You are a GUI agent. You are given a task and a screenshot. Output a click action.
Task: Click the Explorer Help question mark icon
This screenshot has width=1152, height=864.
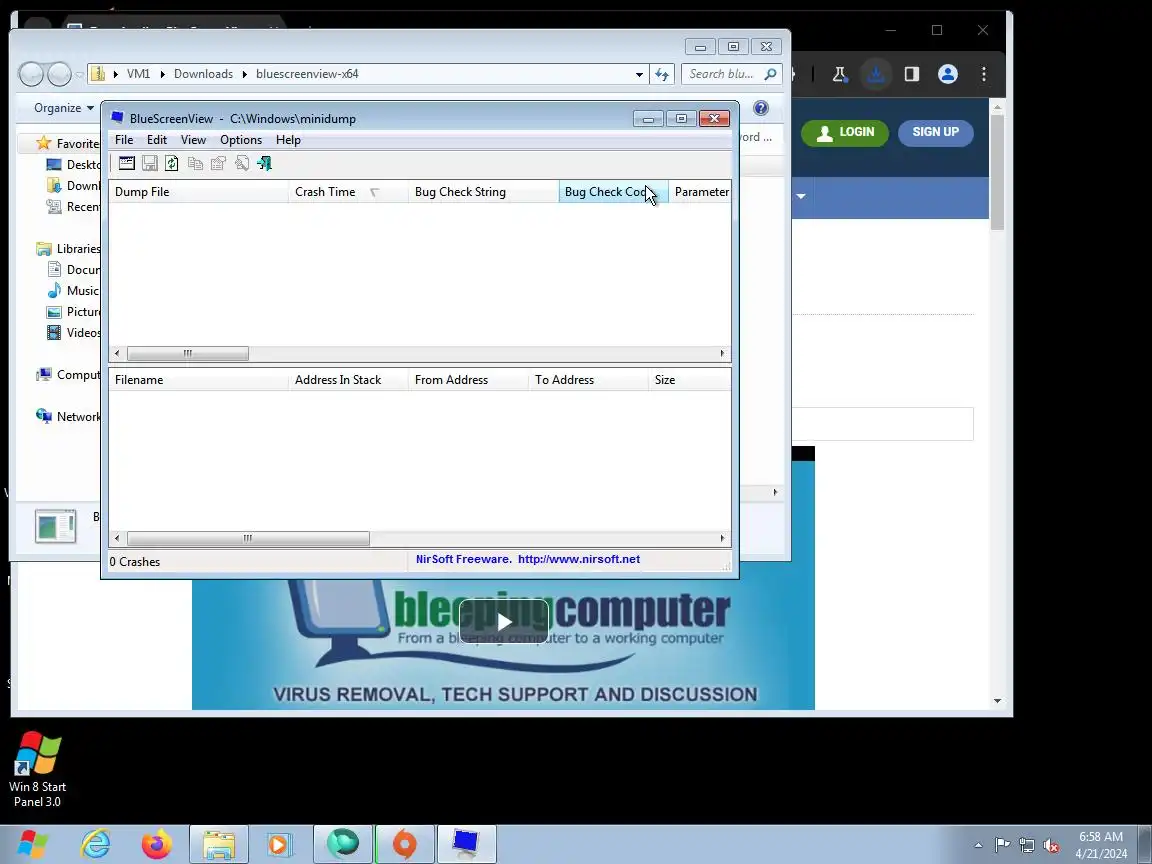761,108
